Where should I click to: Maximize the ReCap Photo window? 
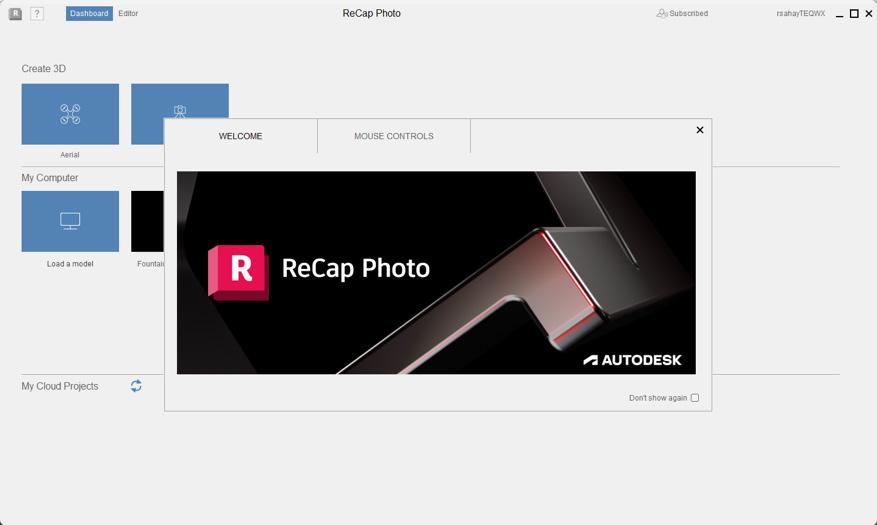pos(854,14)
